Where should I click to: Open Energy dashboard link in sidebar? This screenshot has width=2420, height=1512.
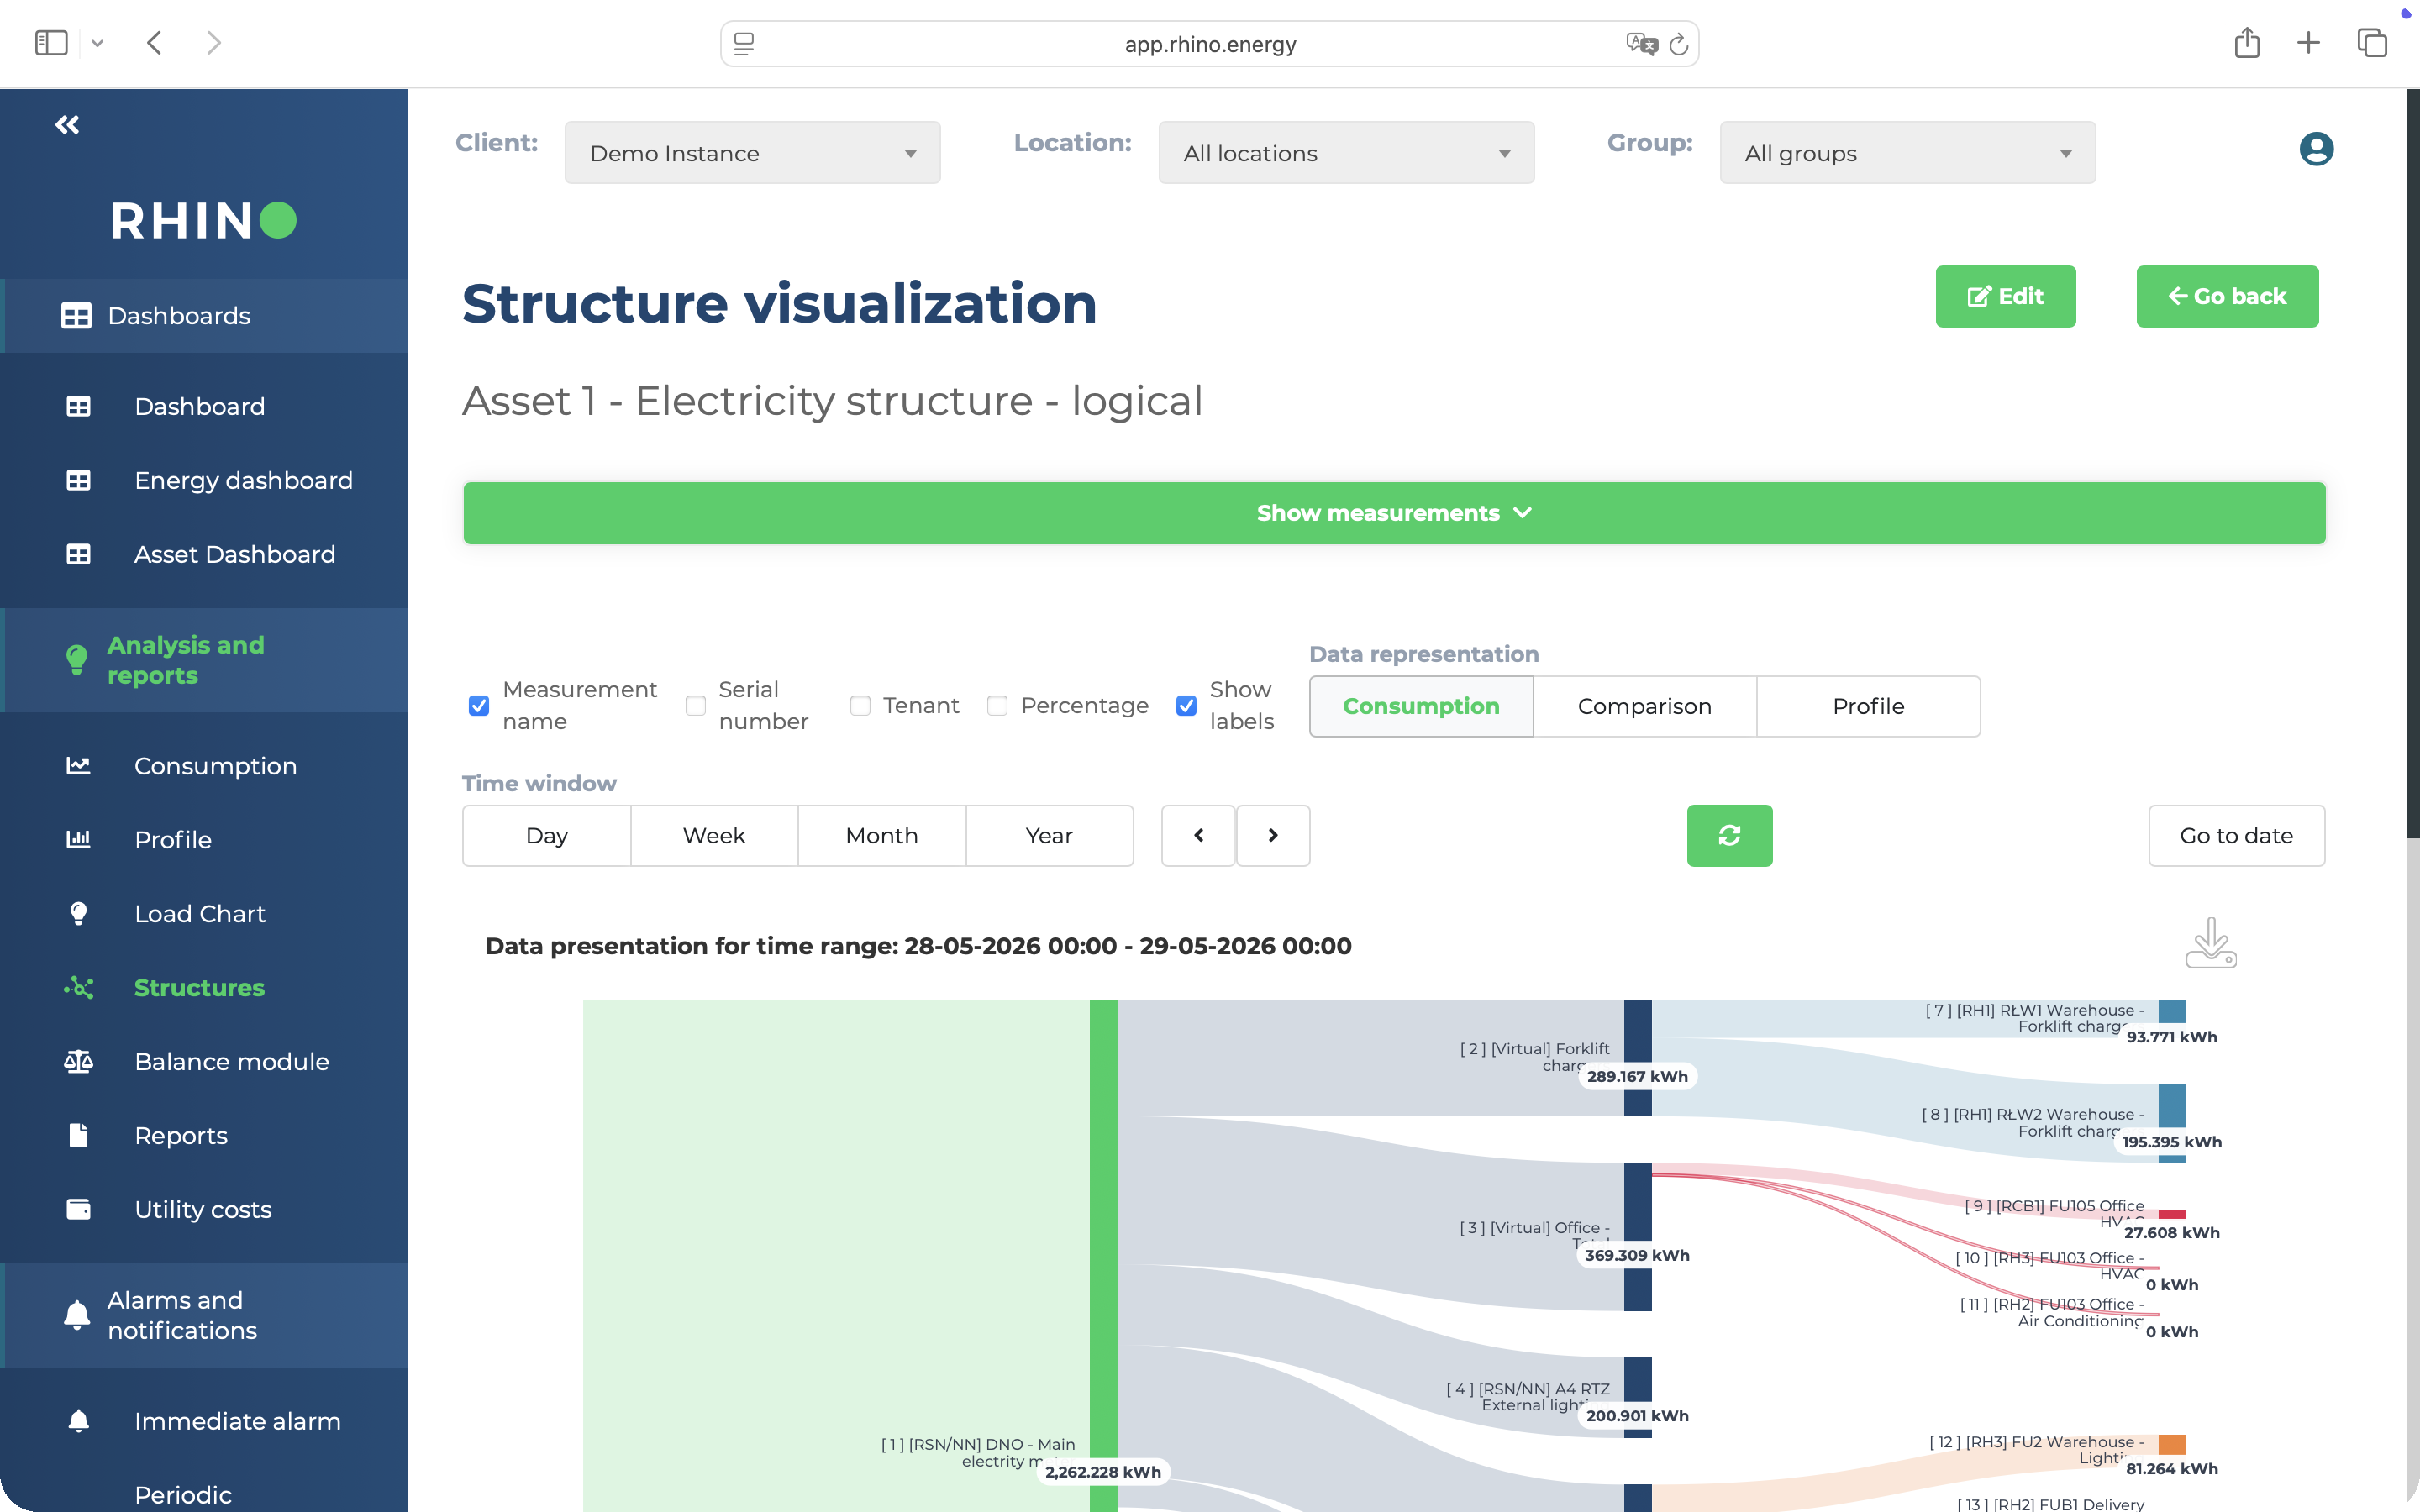[243, 480]
